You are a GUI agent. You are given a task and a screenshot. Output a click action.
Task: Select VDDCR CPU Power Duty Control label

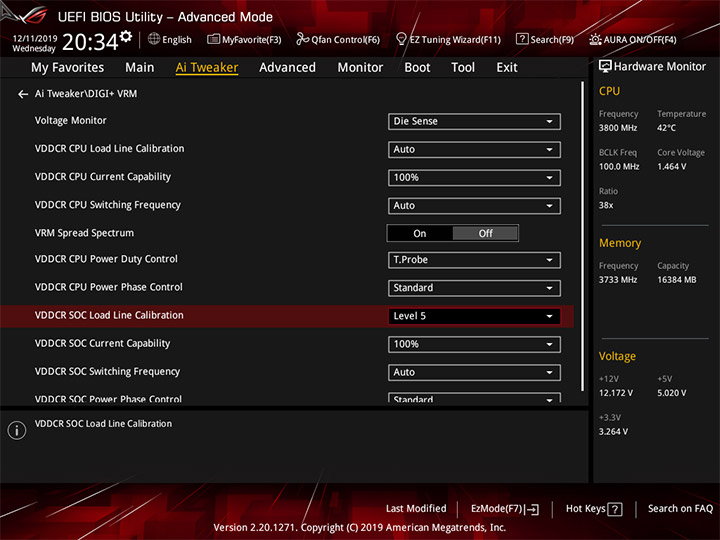pos(106,259)
